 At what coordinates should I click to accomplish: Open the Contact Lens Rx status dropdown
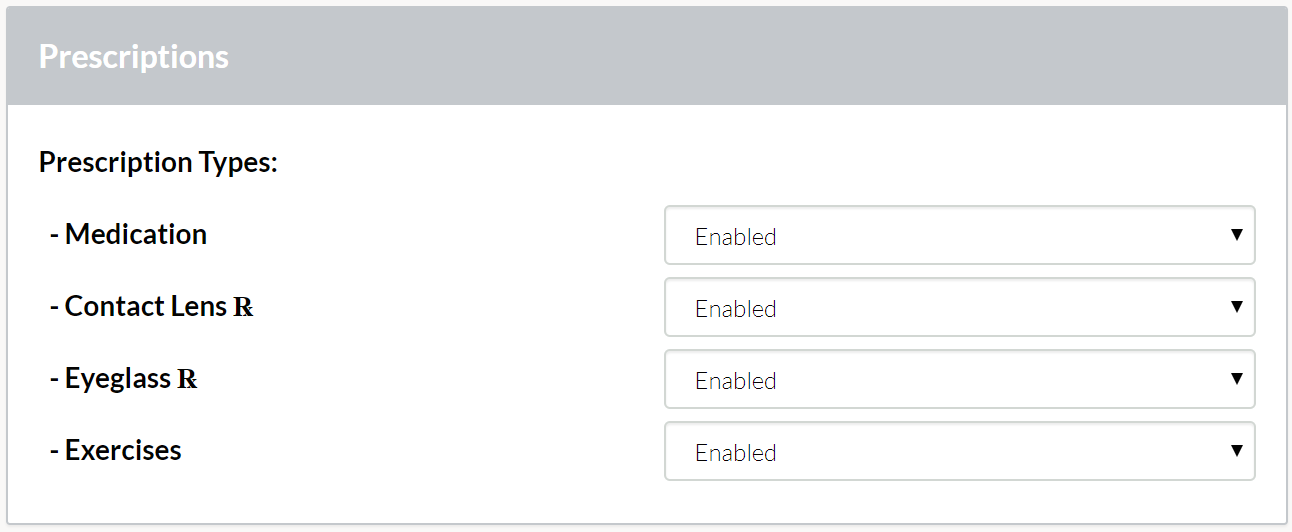point(960,307)
